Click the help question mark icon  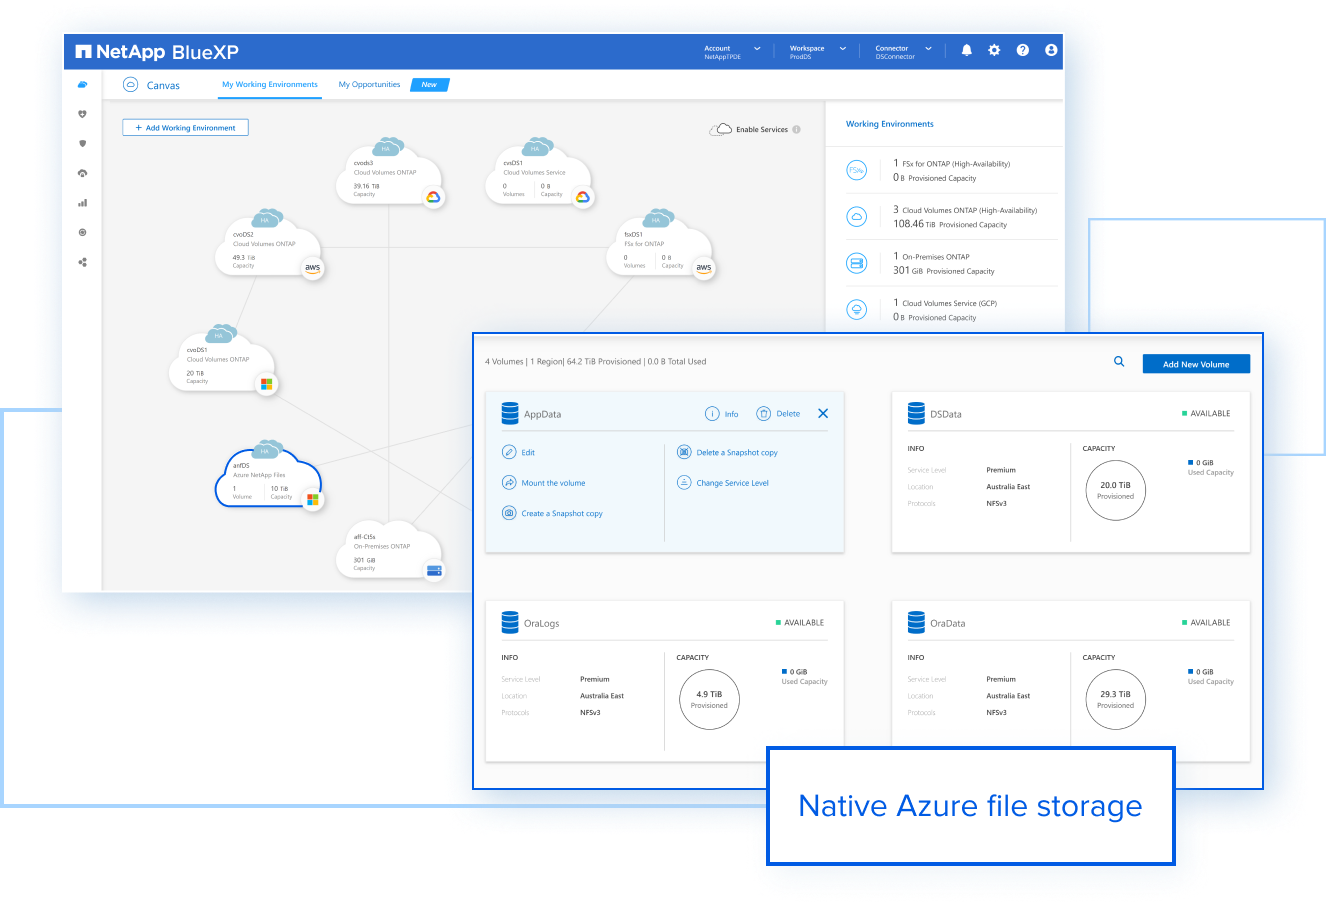1022,50
